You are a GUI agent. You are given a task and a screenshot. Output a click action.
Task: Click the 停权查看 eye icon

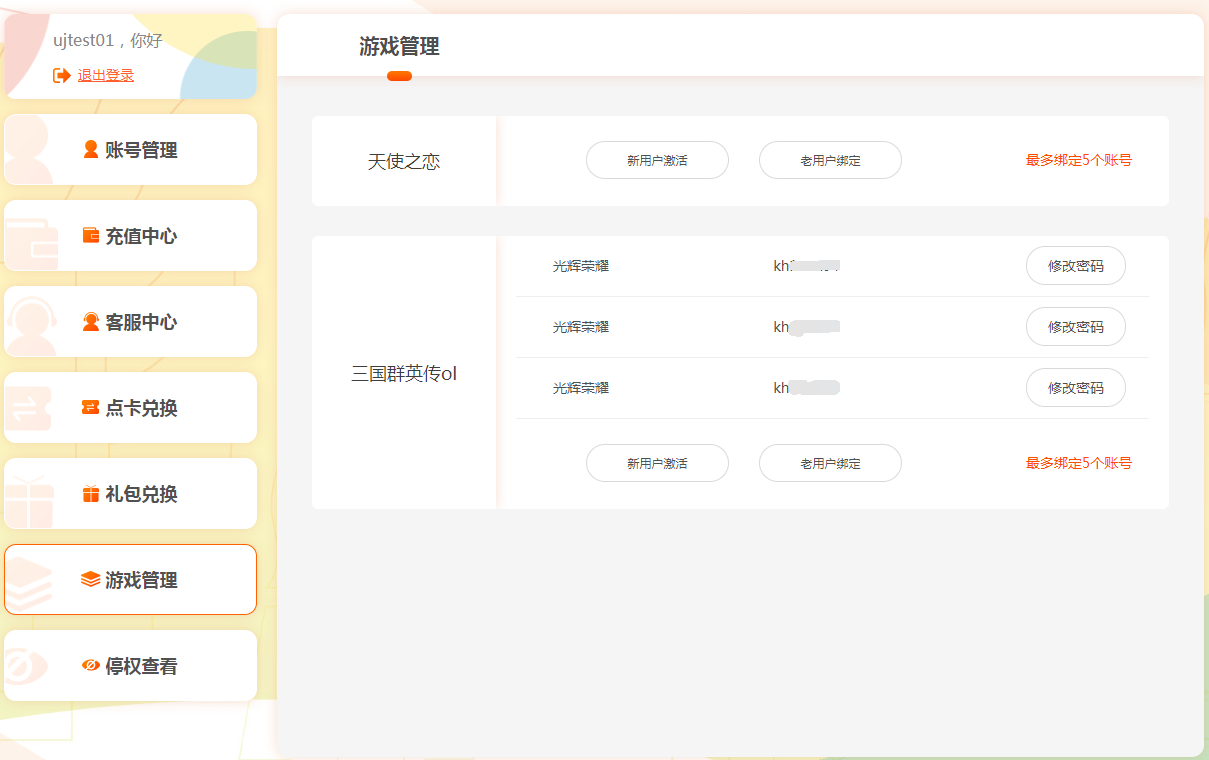(x=91, y=666)
